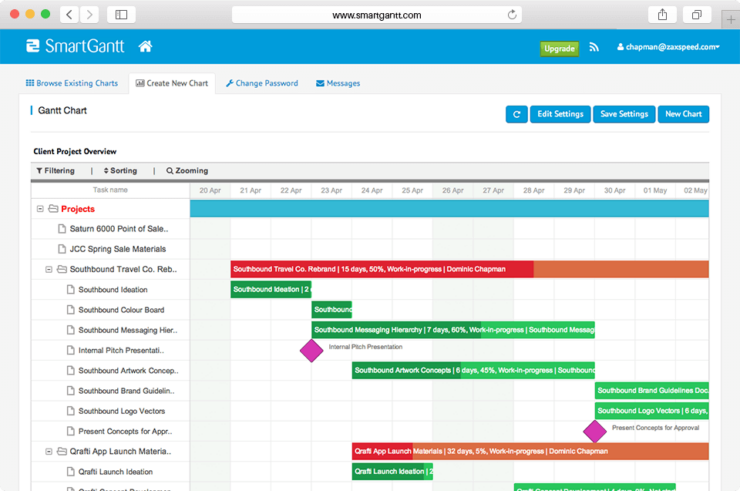Image resolution: width=740 pixels, height=491 pixels.
Task: Click the Save Settings button
Action: (624, 114)
